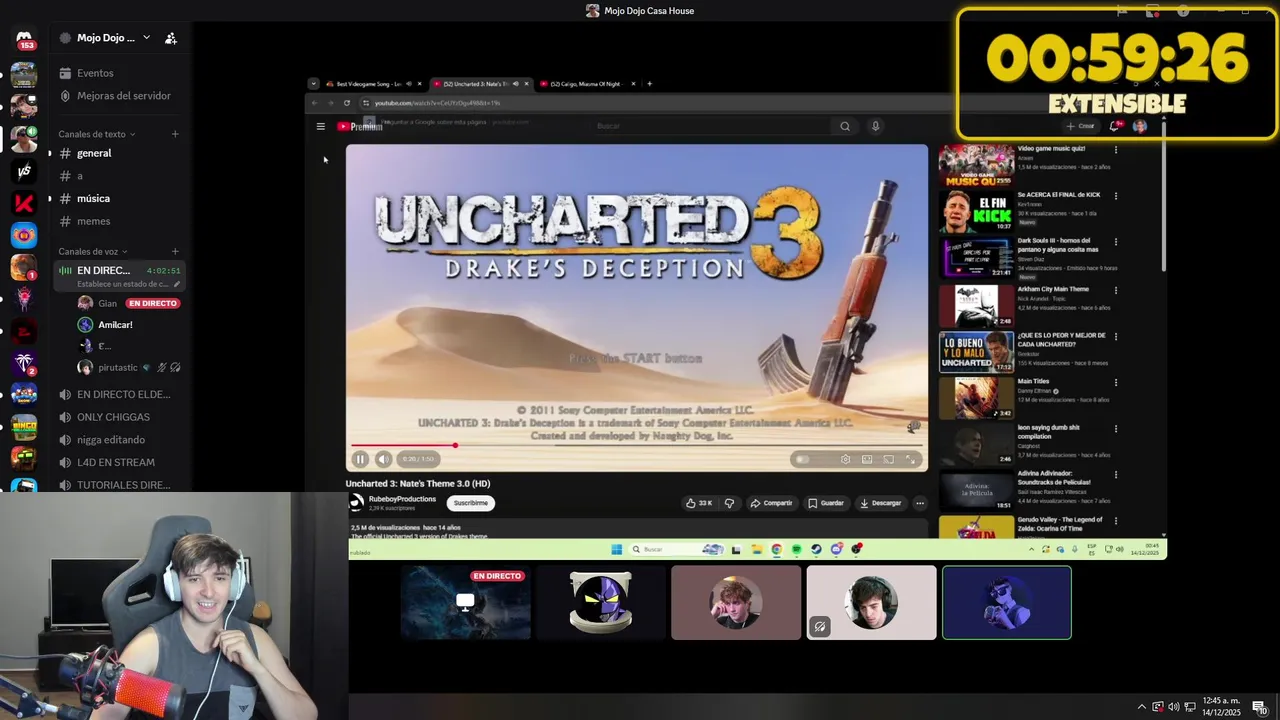Mute the YouTube player volume
The height and width of the screenshot is (720, 1280).
(x=383, y=459)
